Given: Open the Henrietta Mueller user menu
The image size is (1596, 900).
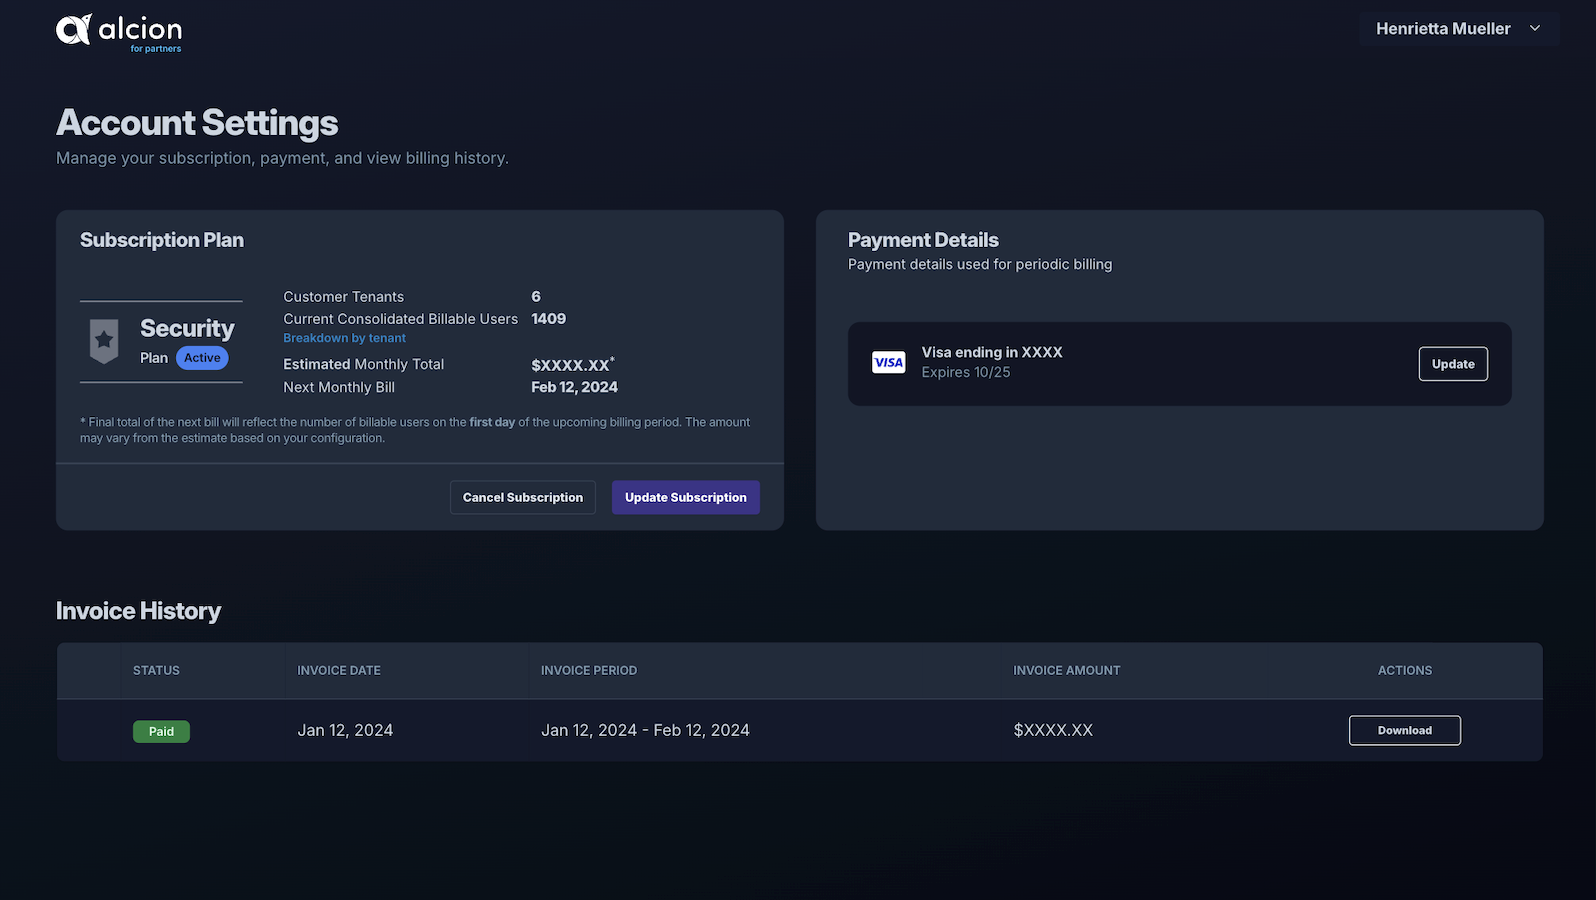Looking at the screenshot, I should coord(1459,29).
